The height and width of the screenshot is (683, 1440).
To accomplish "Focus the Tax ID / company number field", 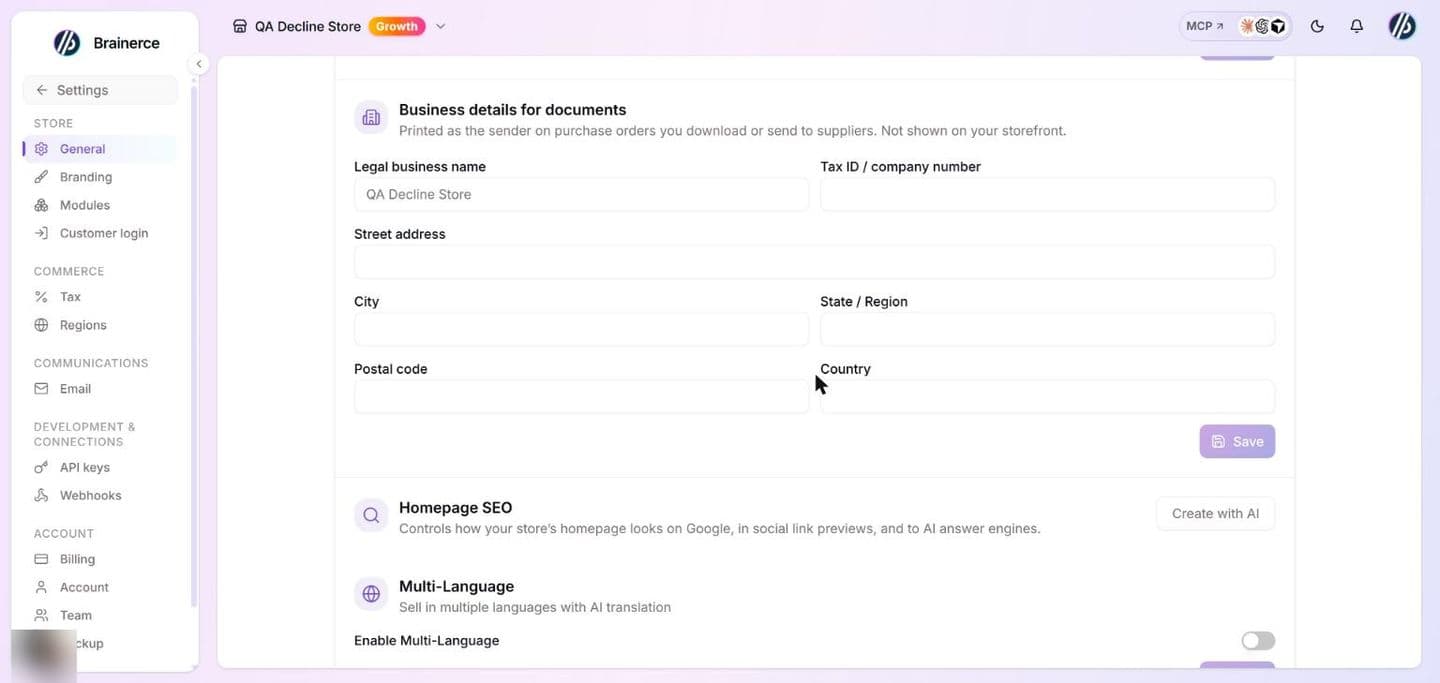I will tap(1047, 194).
